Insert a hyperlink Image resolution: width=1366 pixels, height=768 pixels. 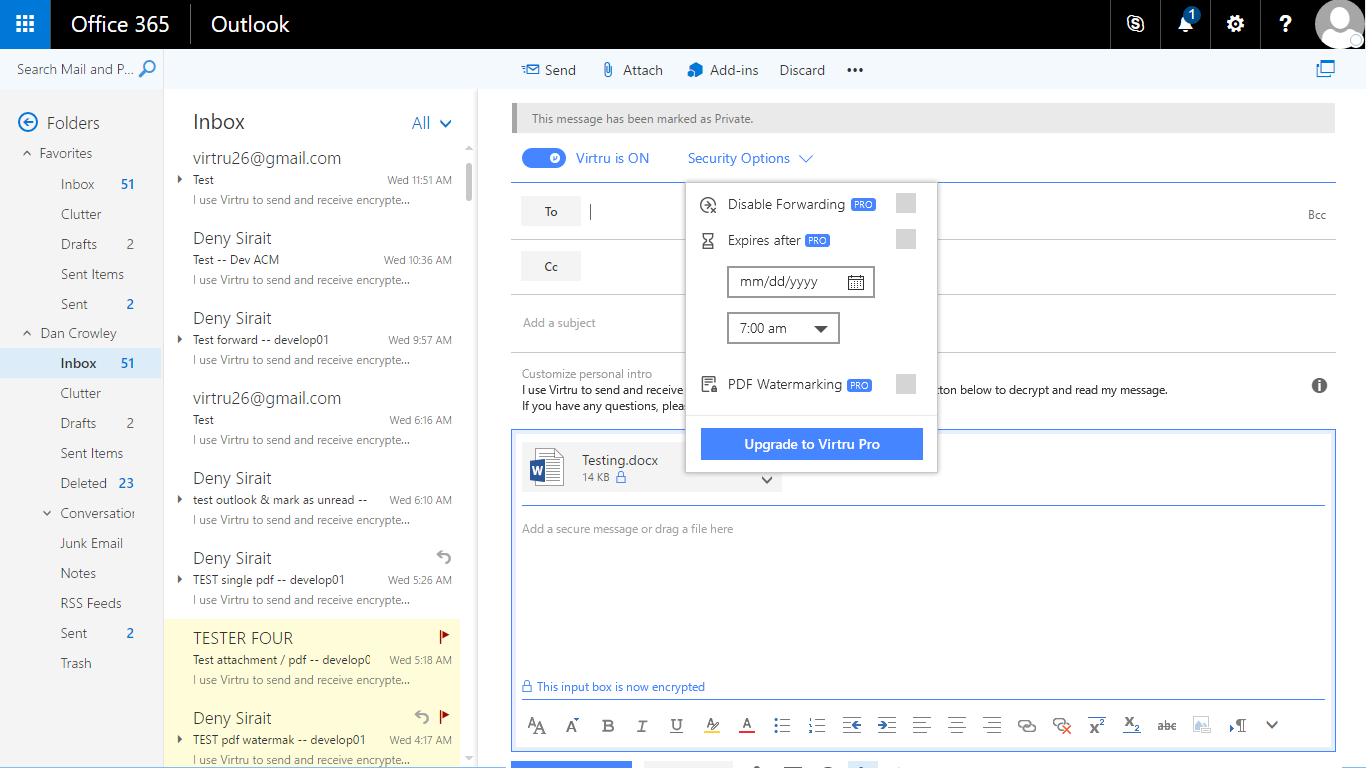click(x=1027, y=726)
